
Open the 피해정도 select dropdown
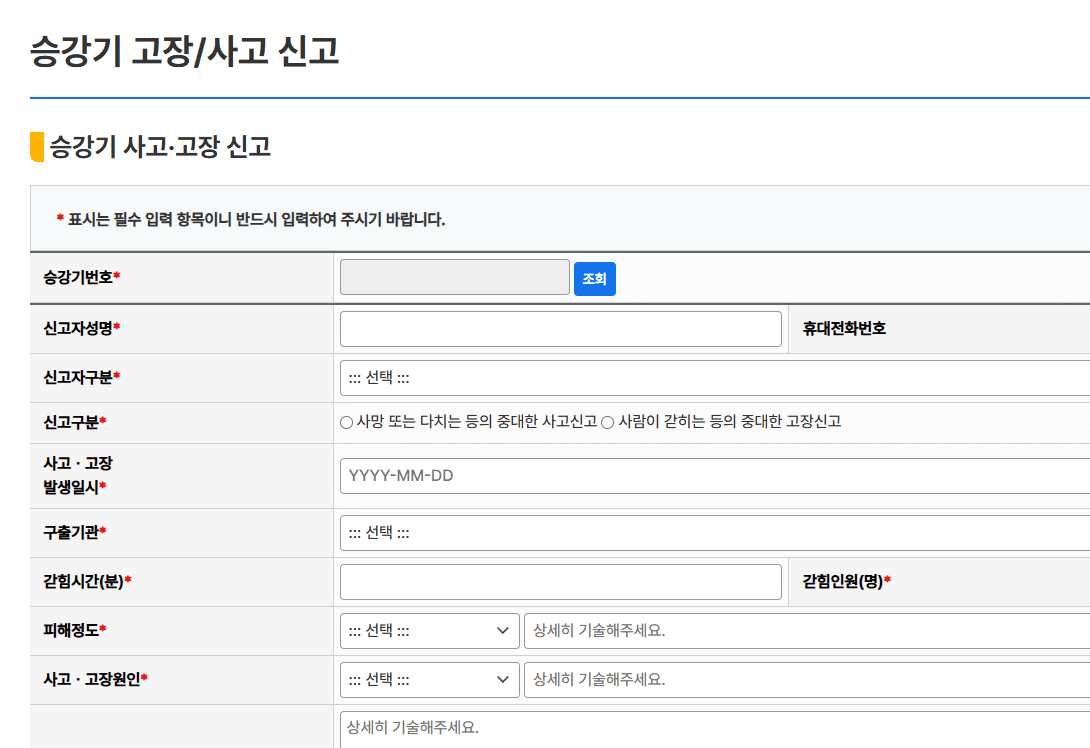click(x=430, y=631)
